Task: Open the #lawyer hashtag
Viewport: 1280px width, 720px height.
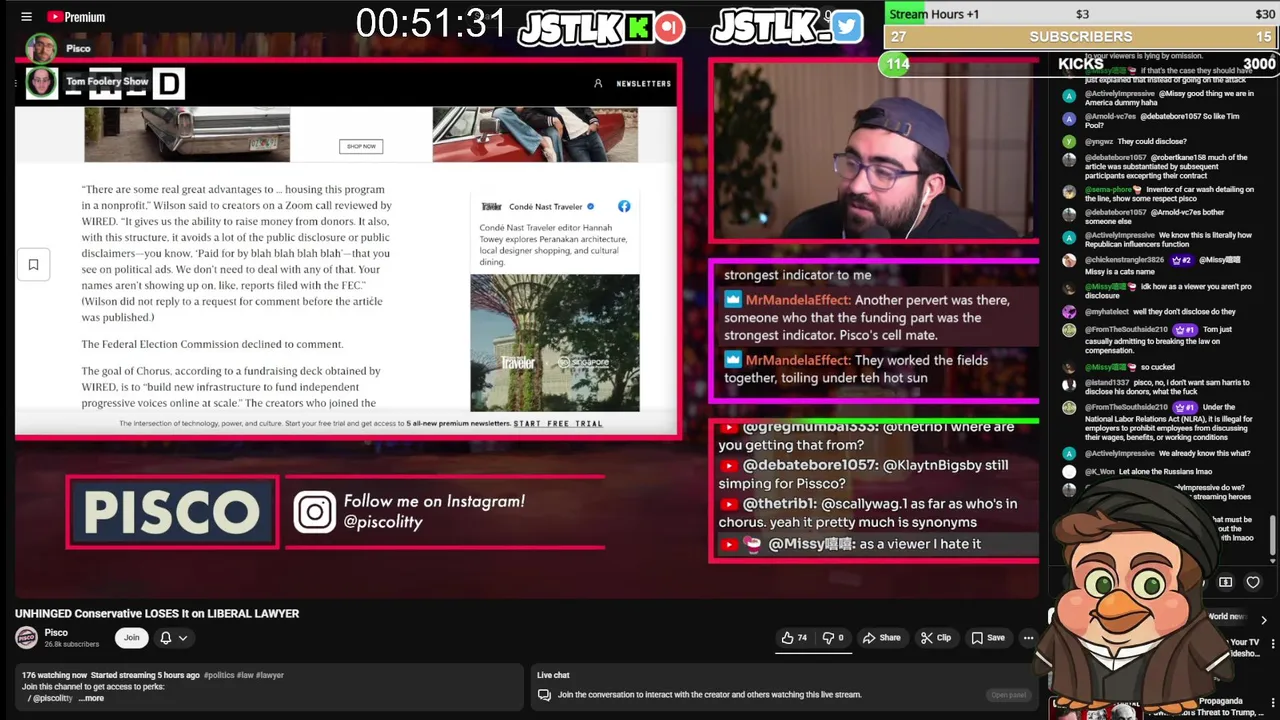Action: click(270, 675)
